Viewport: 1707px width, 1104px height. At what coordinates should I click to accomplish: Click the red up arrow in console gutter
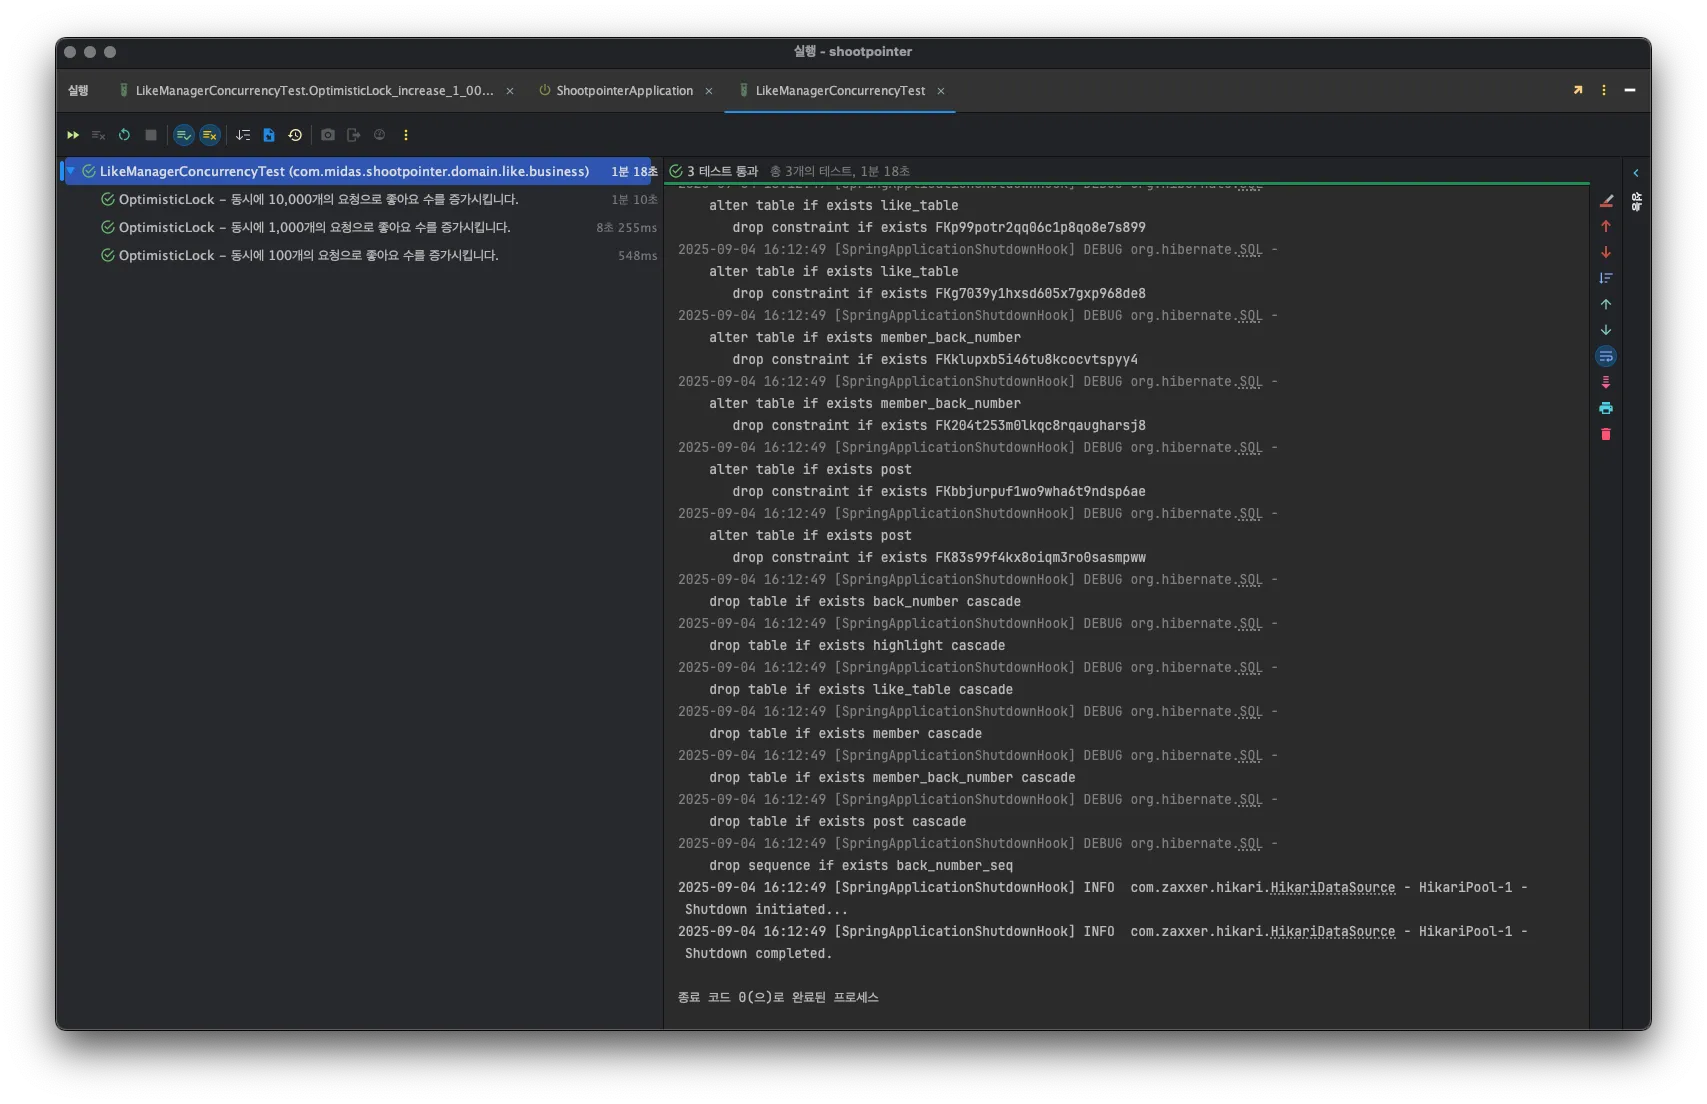pos(1606,227)
